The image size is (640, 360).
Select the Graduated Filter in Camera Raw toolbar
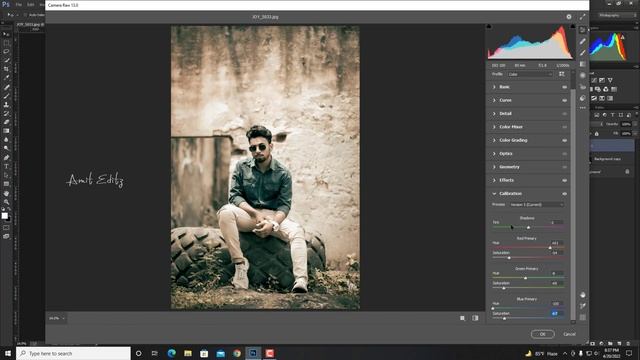582,64
